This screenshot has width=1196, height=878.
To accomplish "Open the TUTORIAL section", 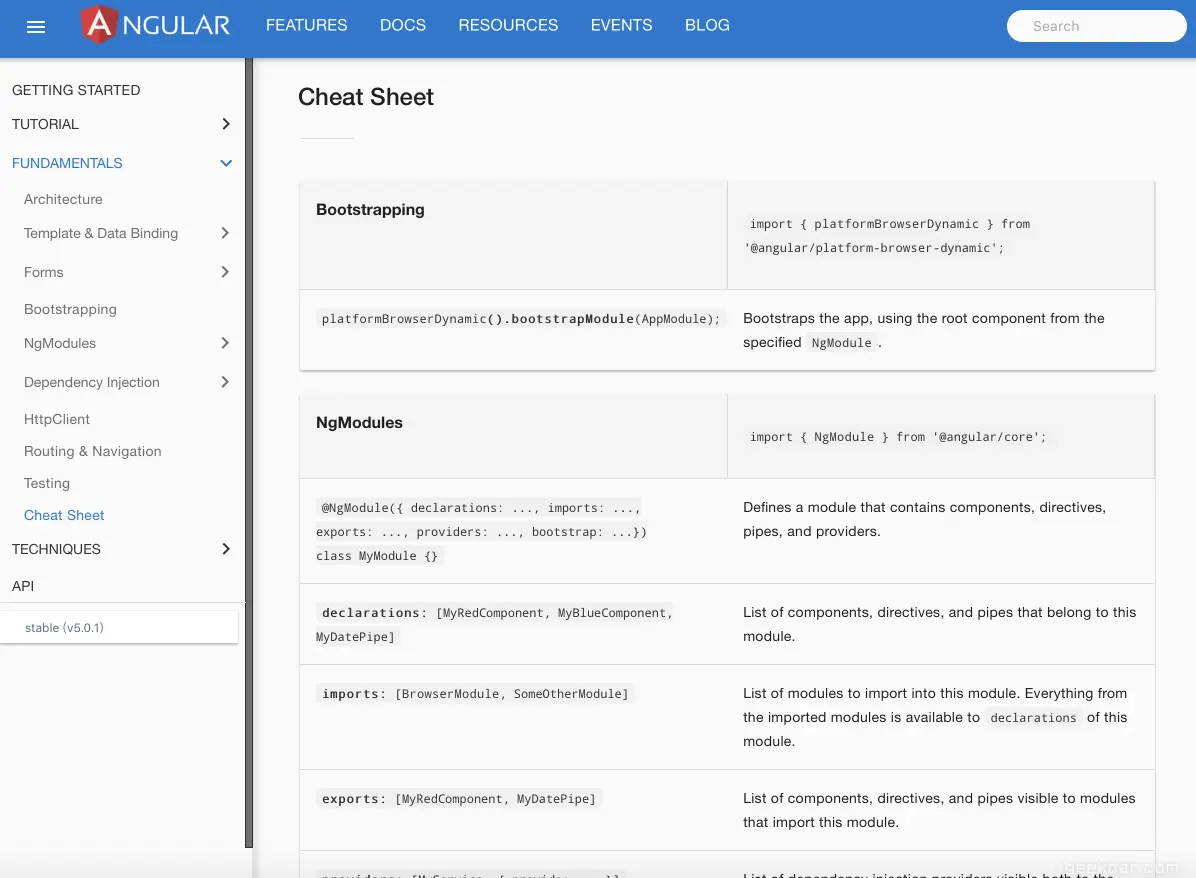I will (x=45, y=124).
